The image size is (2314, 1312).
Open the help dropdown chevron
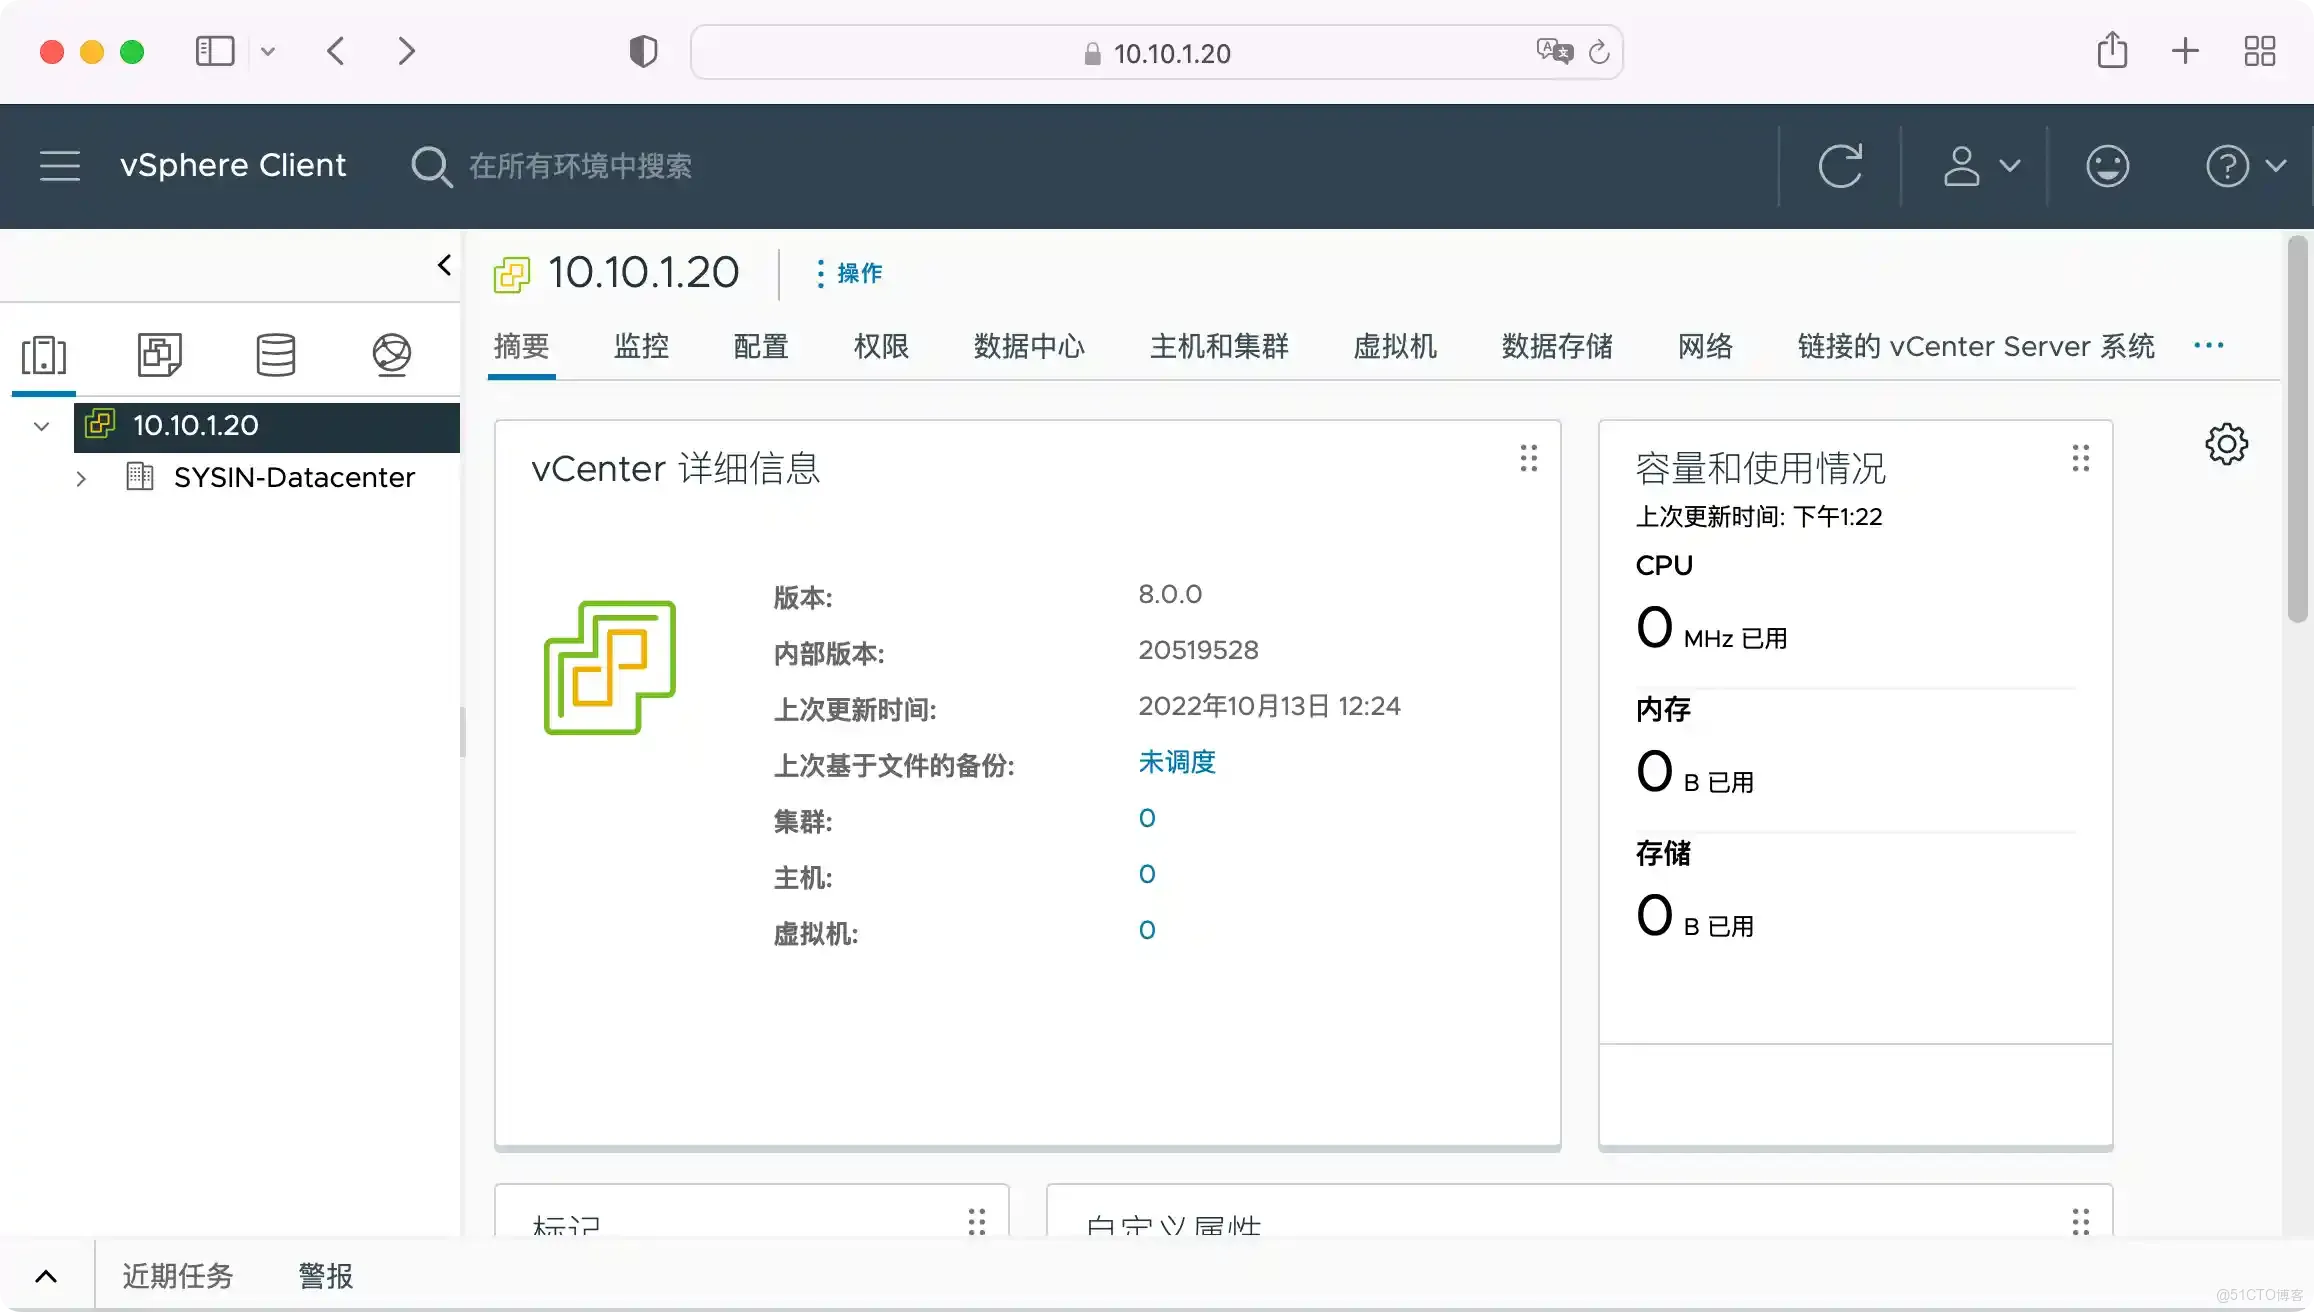pos(2277,166)
